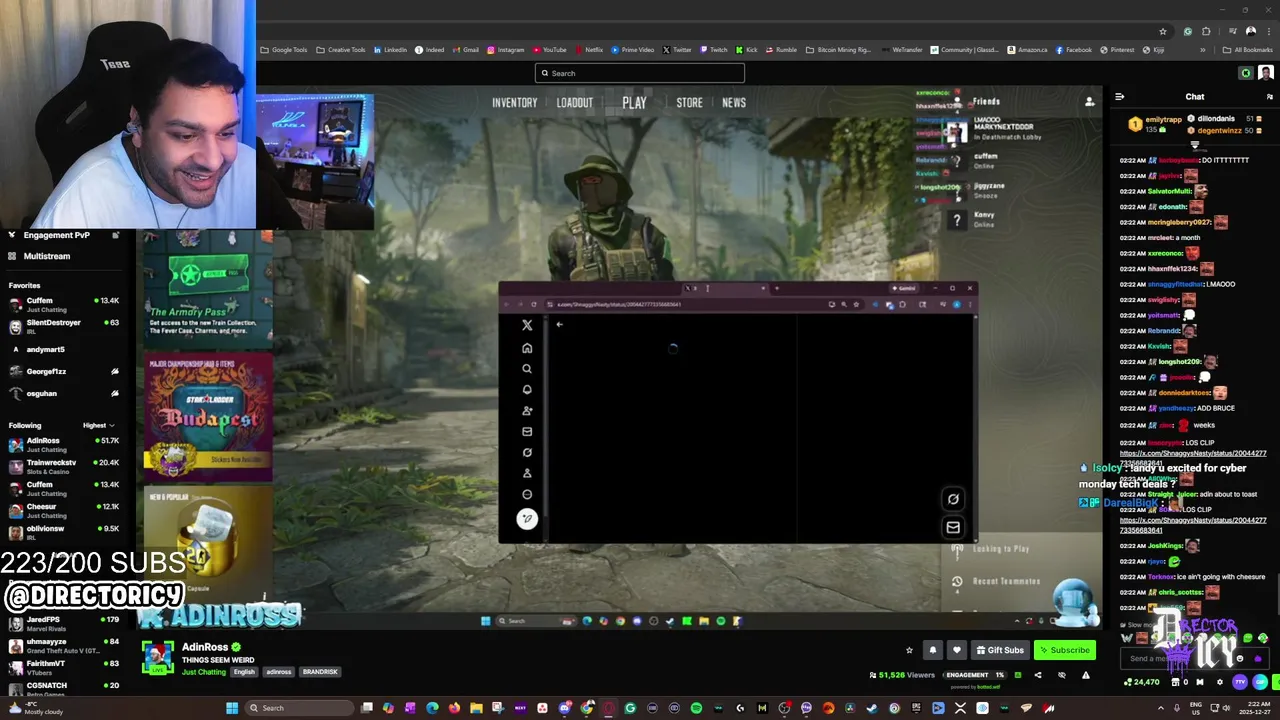
Task: Click the GIF button in chat
Action: coord(1258,682)
